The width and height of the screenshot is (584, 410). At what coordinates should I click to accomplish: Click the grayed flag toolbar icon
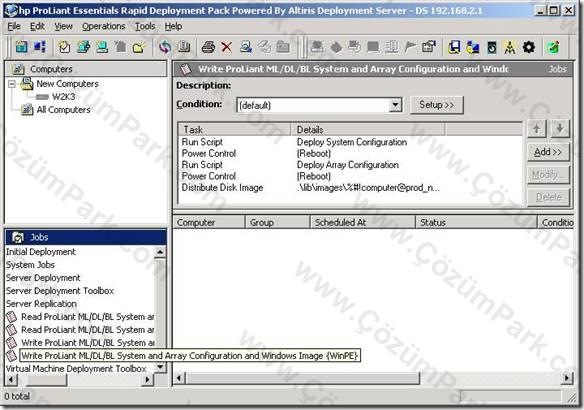410,47
